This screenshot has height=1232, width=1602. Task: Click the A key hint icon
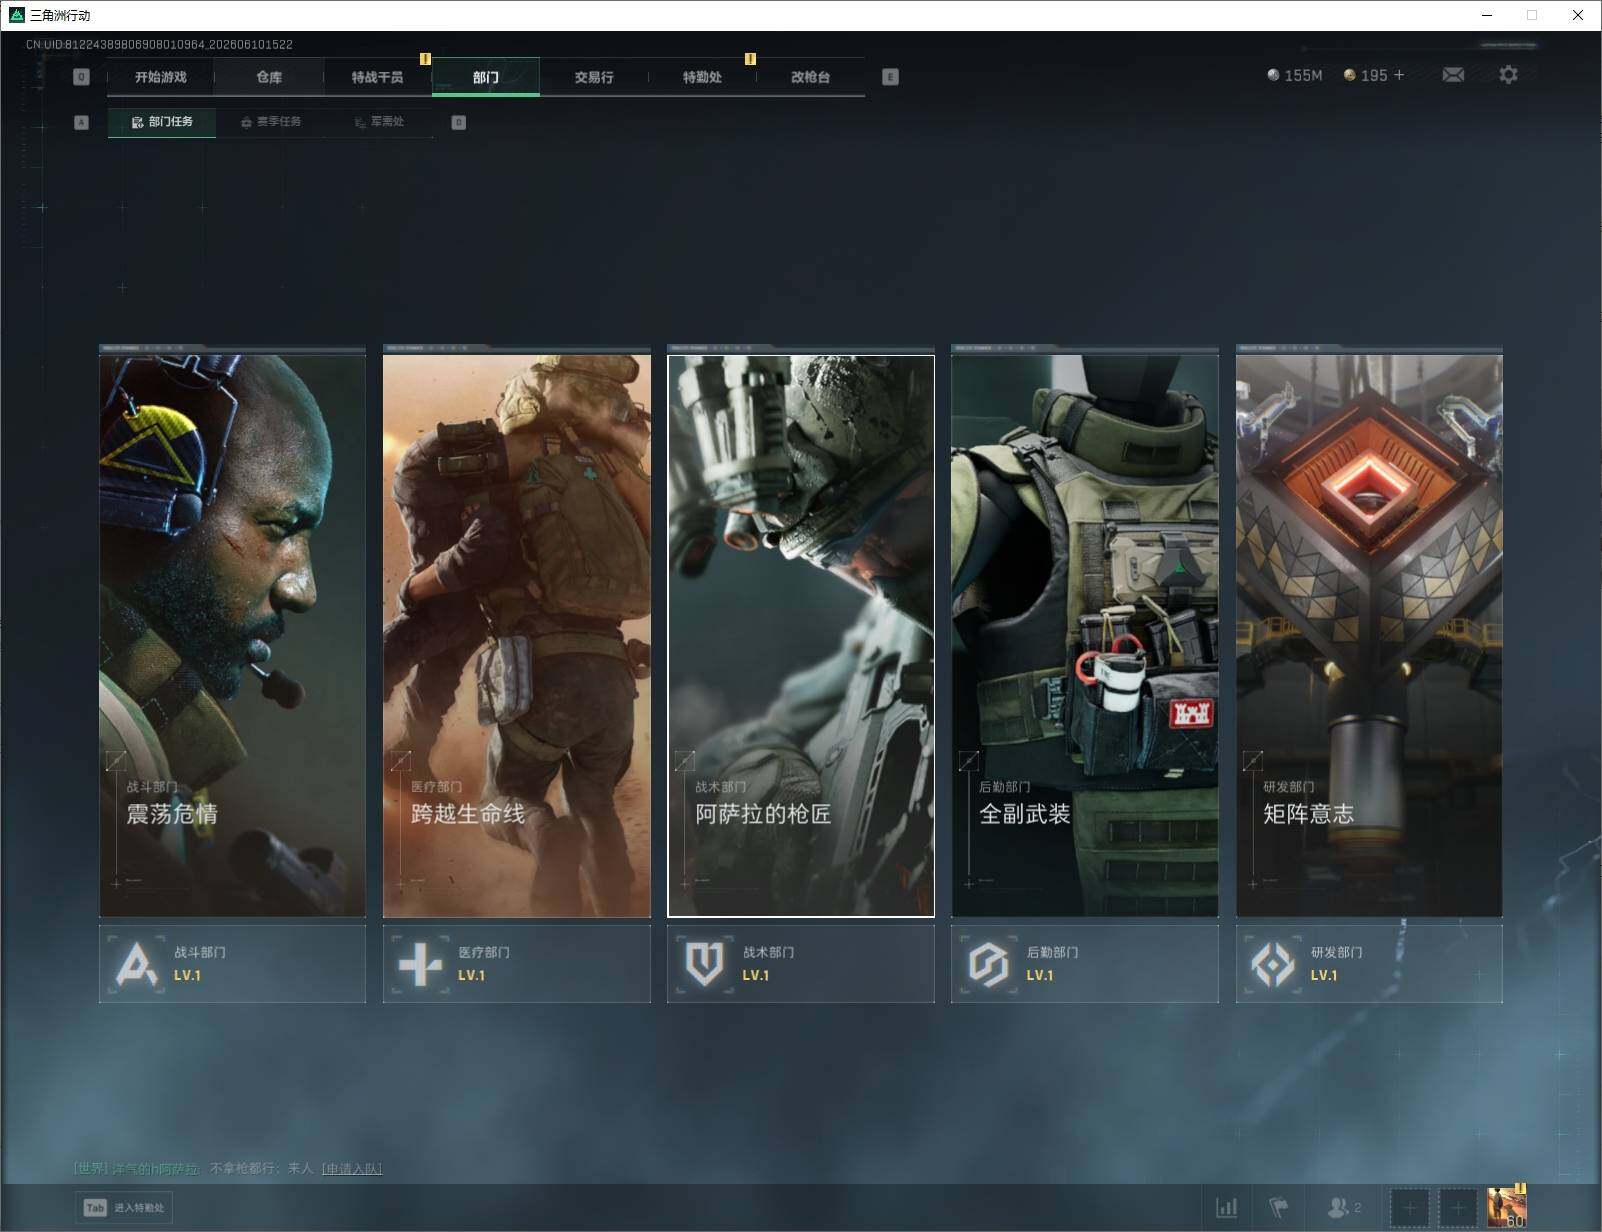pos(82,122)
